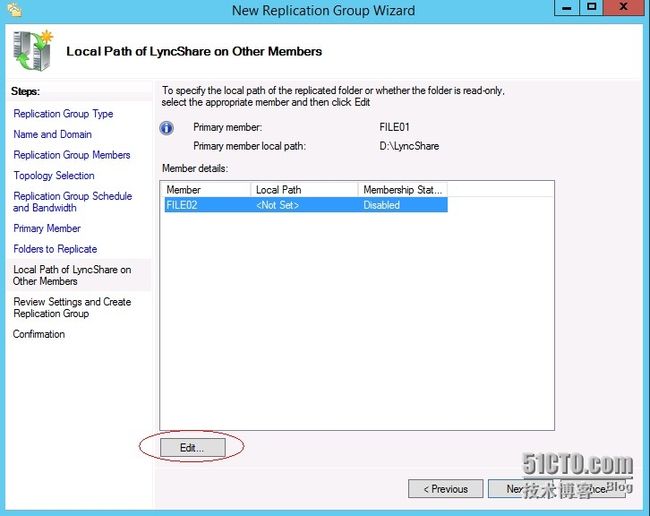Click the Edit... button
Image resolution: width=650 pixels, height=516 pixels.
[x=193, y=448]
